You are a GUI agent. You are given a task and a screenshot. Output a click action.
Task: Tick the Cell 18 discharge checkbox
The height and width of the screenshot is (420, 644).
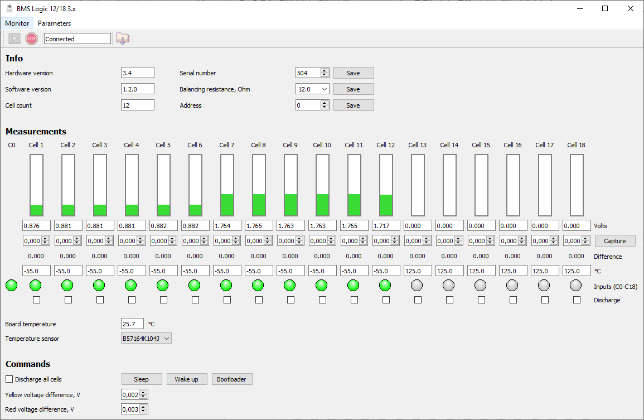point(577,300)
